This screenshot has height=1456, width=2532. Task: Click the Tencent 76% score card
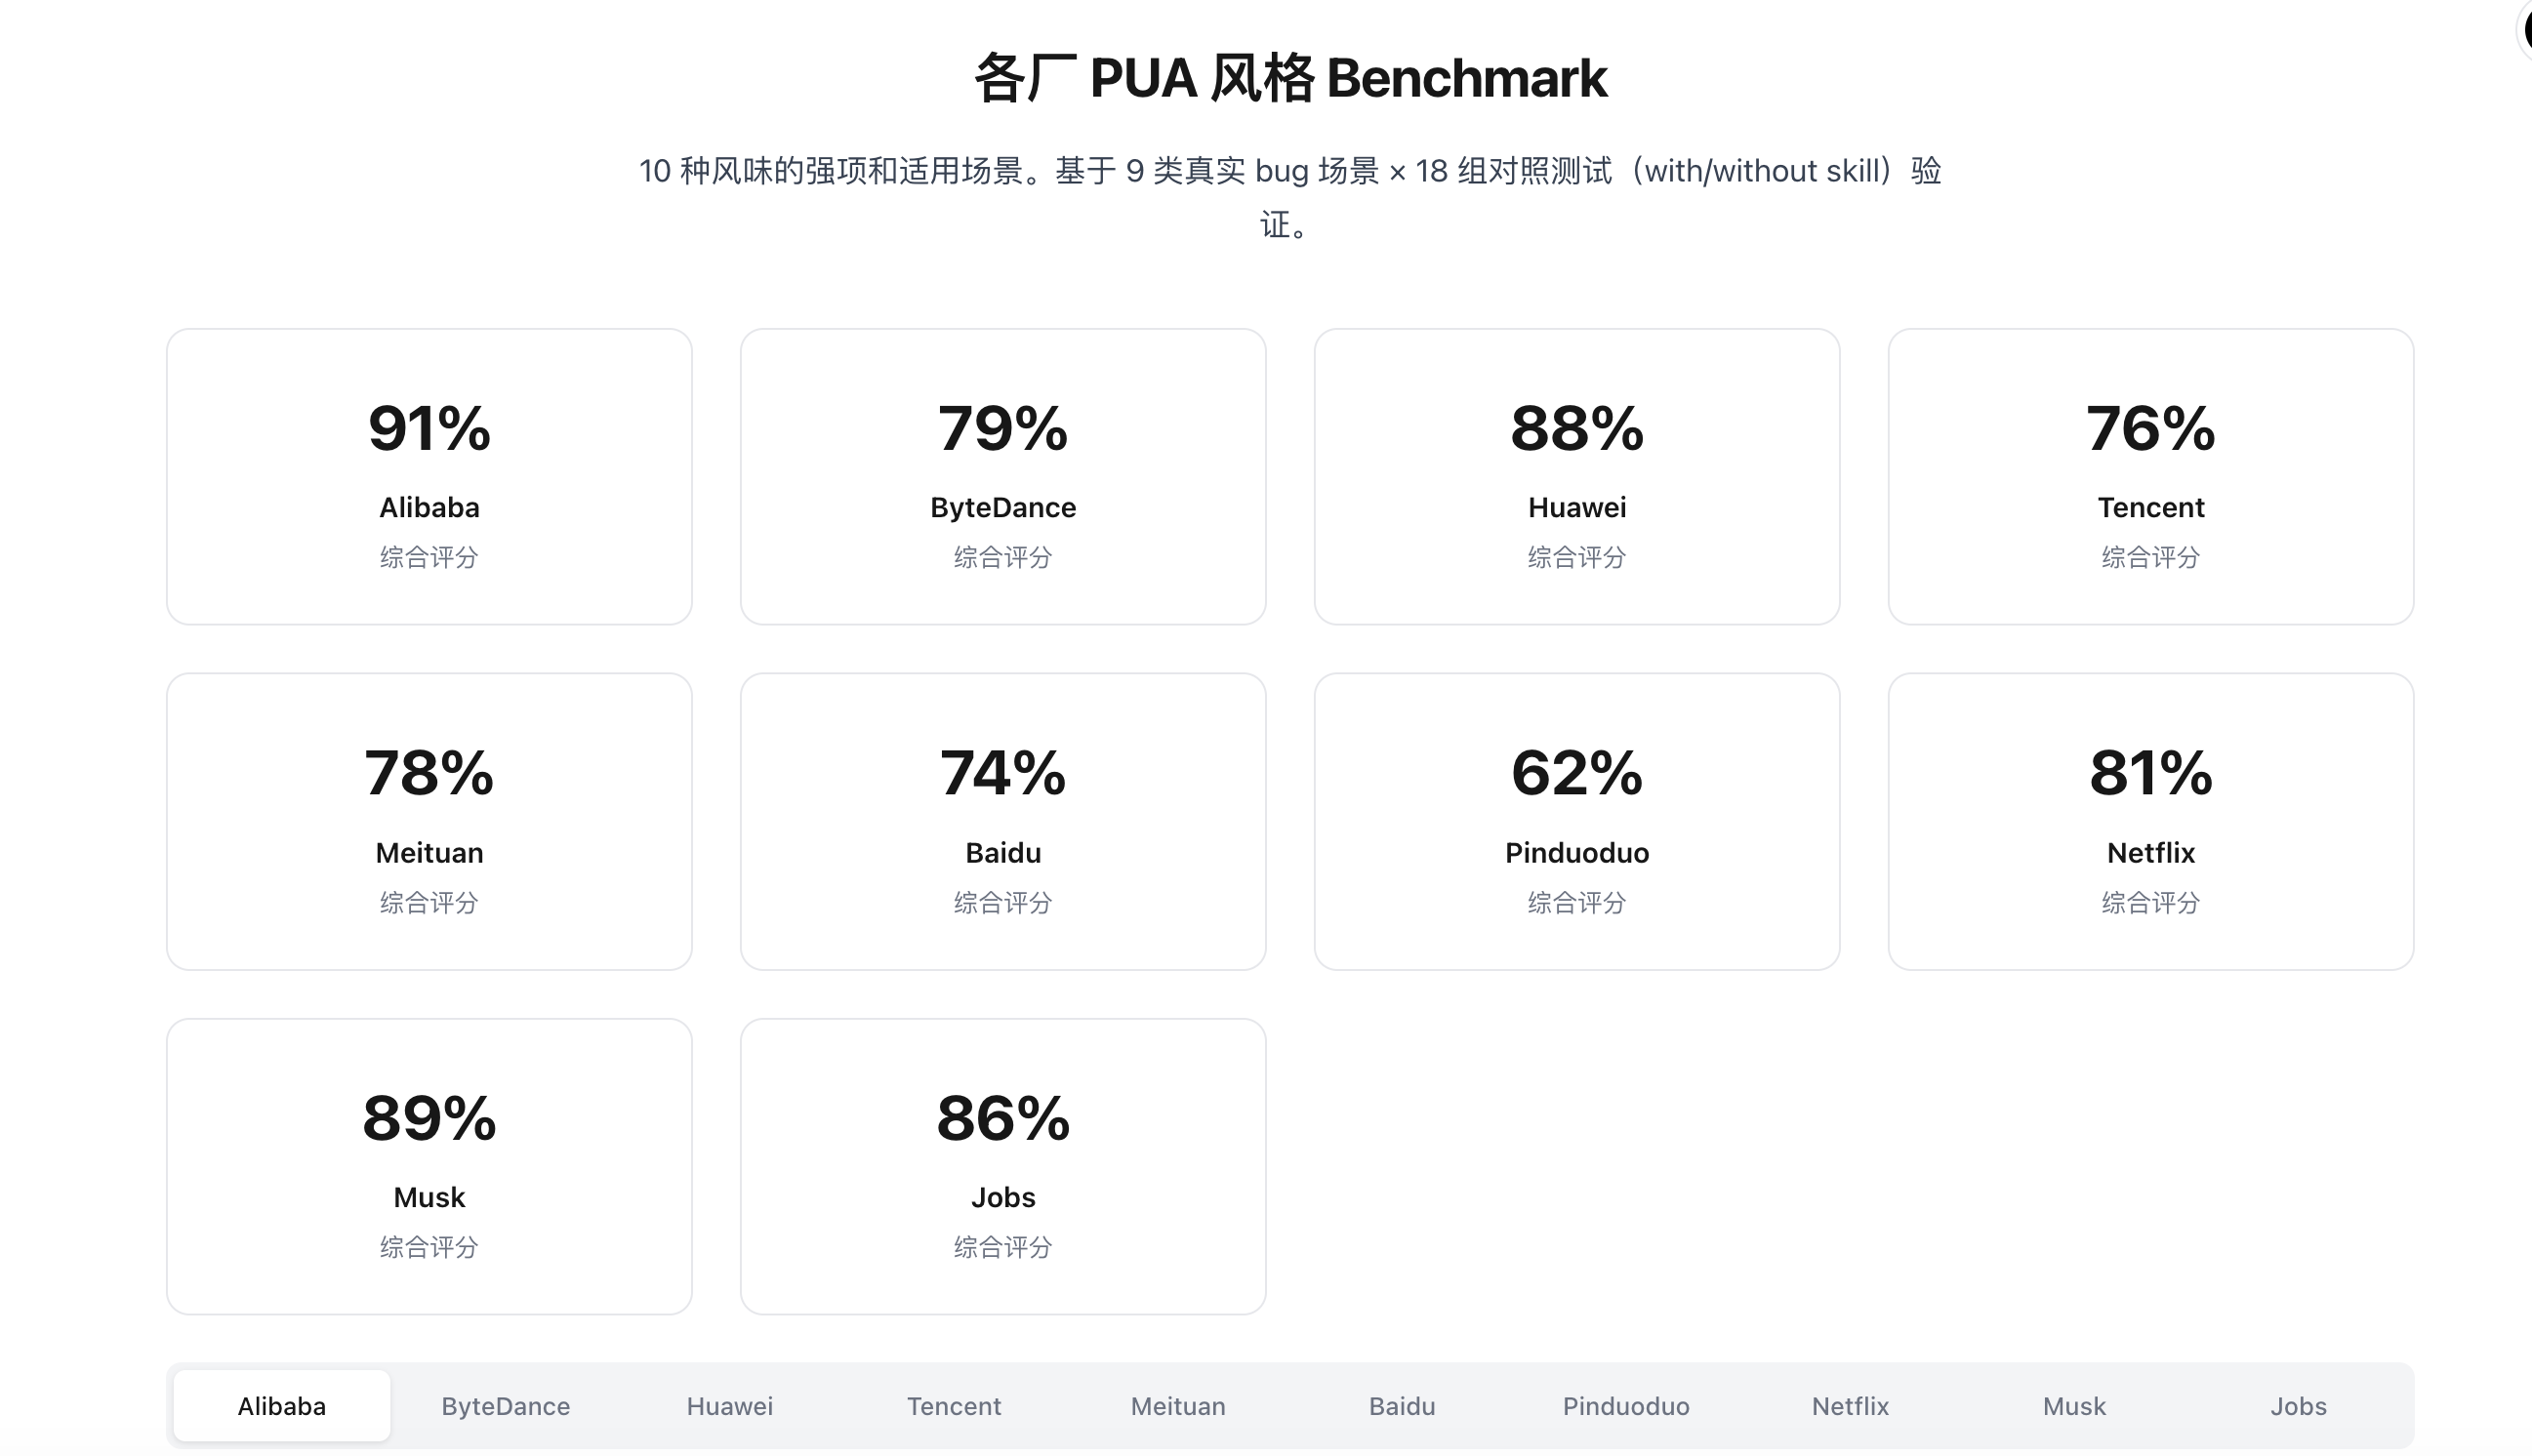2150,476
